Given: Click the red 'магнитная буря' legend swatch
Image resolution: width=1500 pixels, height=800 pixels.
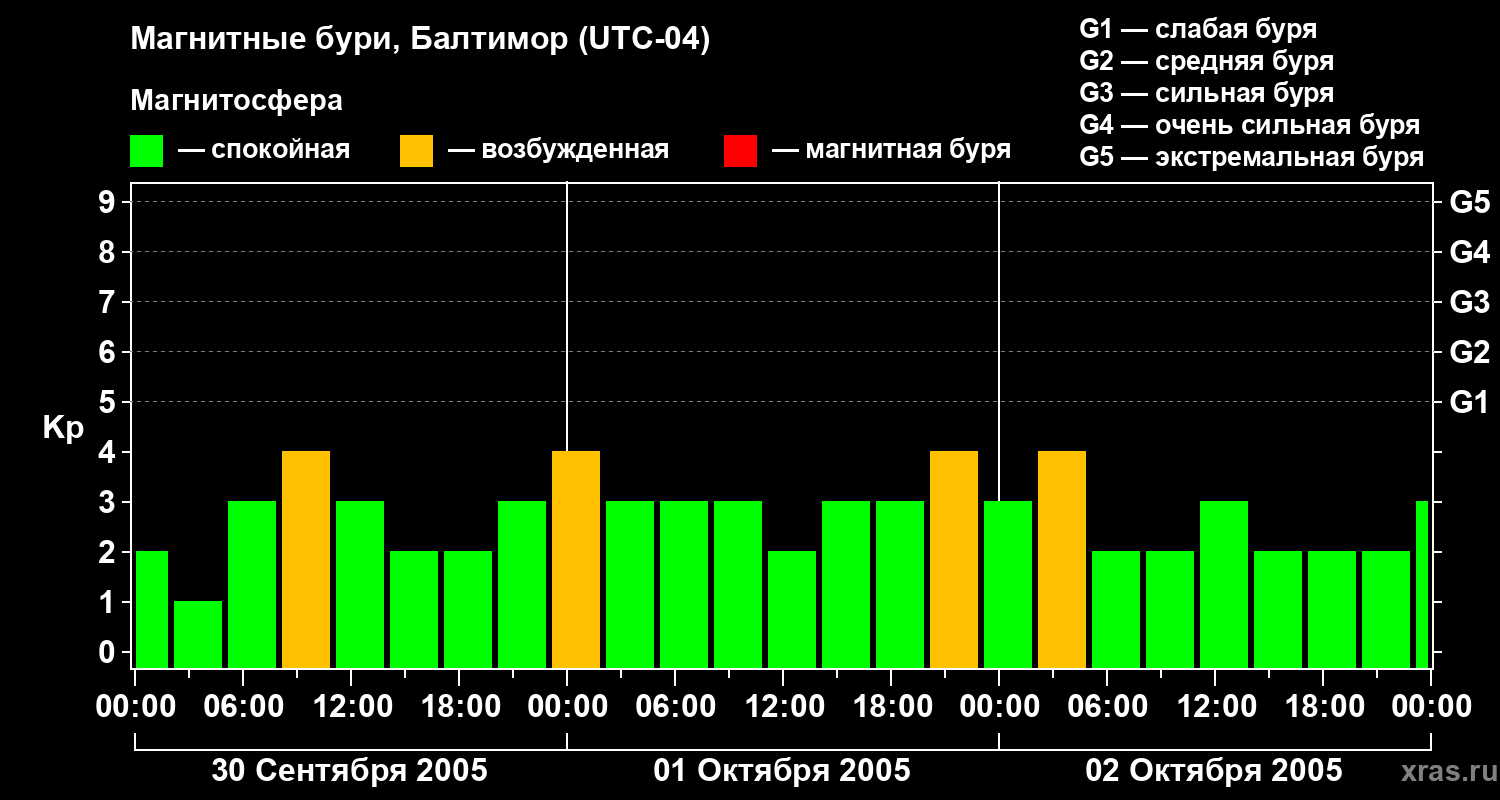Looking at the screenshot, I should (740, 151).
